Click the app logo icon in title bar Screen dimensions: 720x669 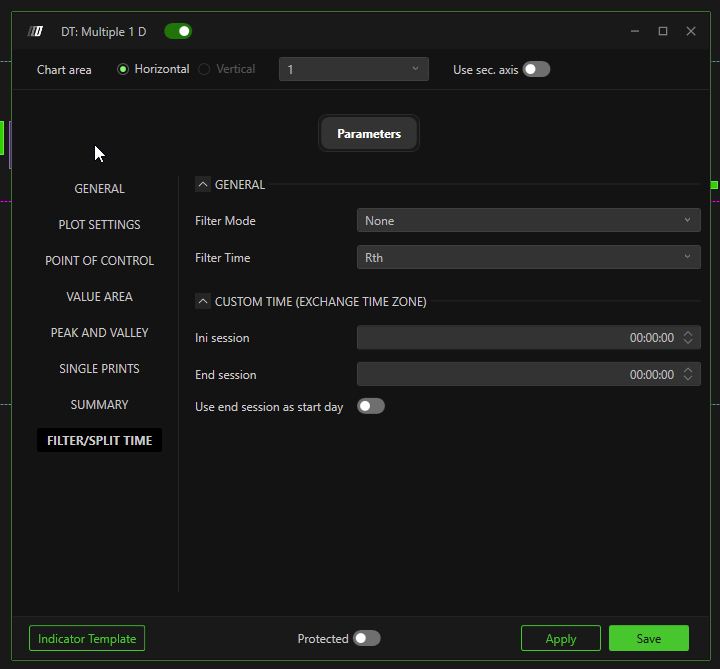point(36,32)
